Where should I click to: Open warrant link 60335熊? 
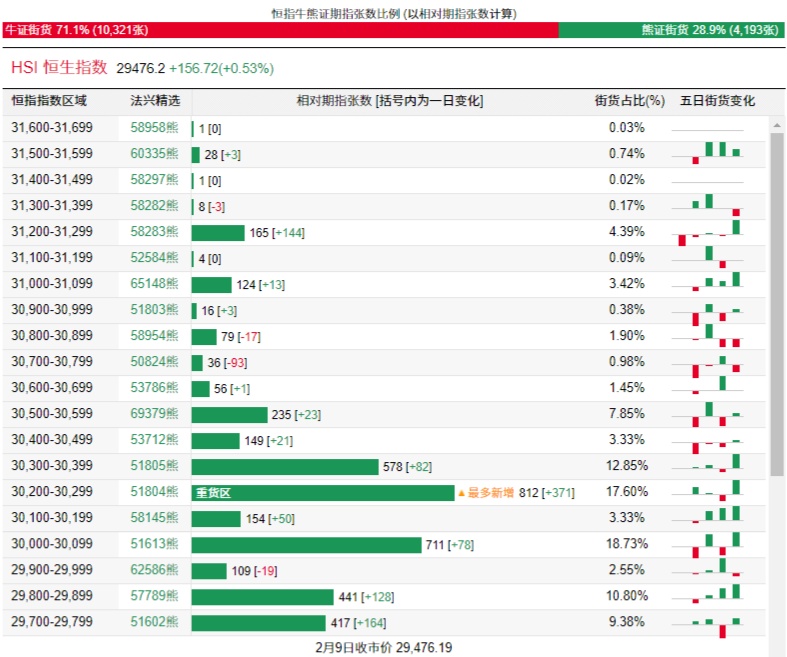(154, 154)
